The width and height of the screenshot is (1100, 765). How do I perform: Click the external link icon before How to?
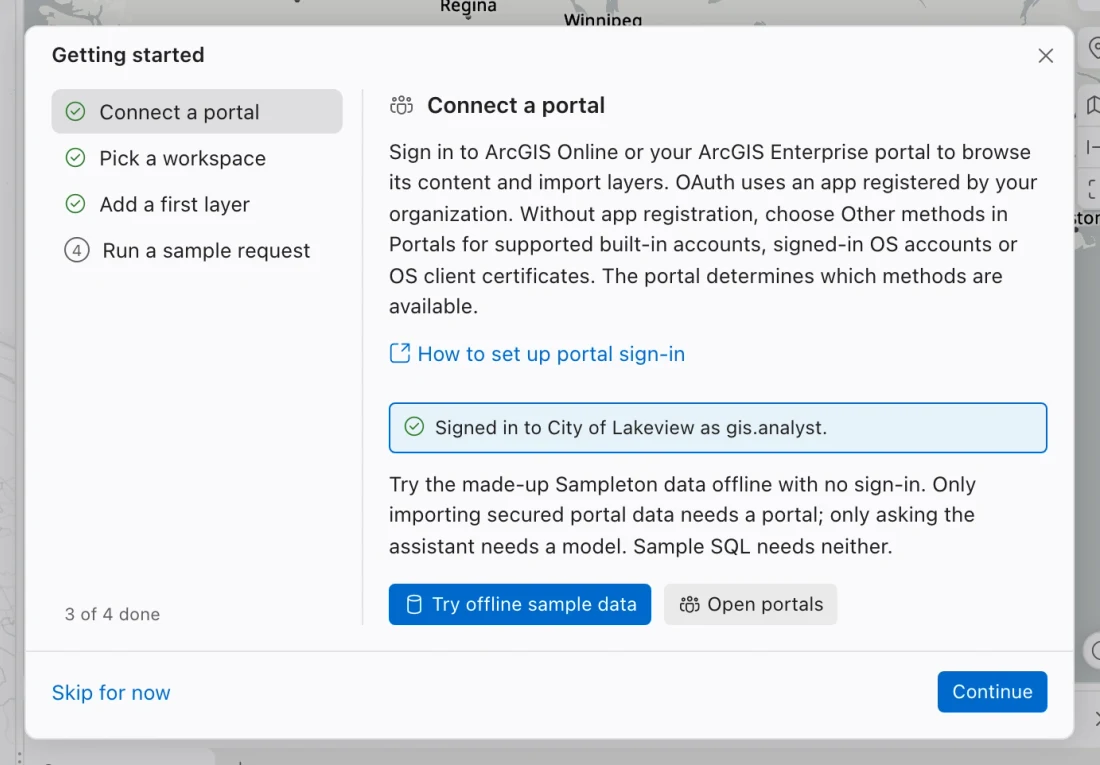pyautogui.click(x=400, y=353)
